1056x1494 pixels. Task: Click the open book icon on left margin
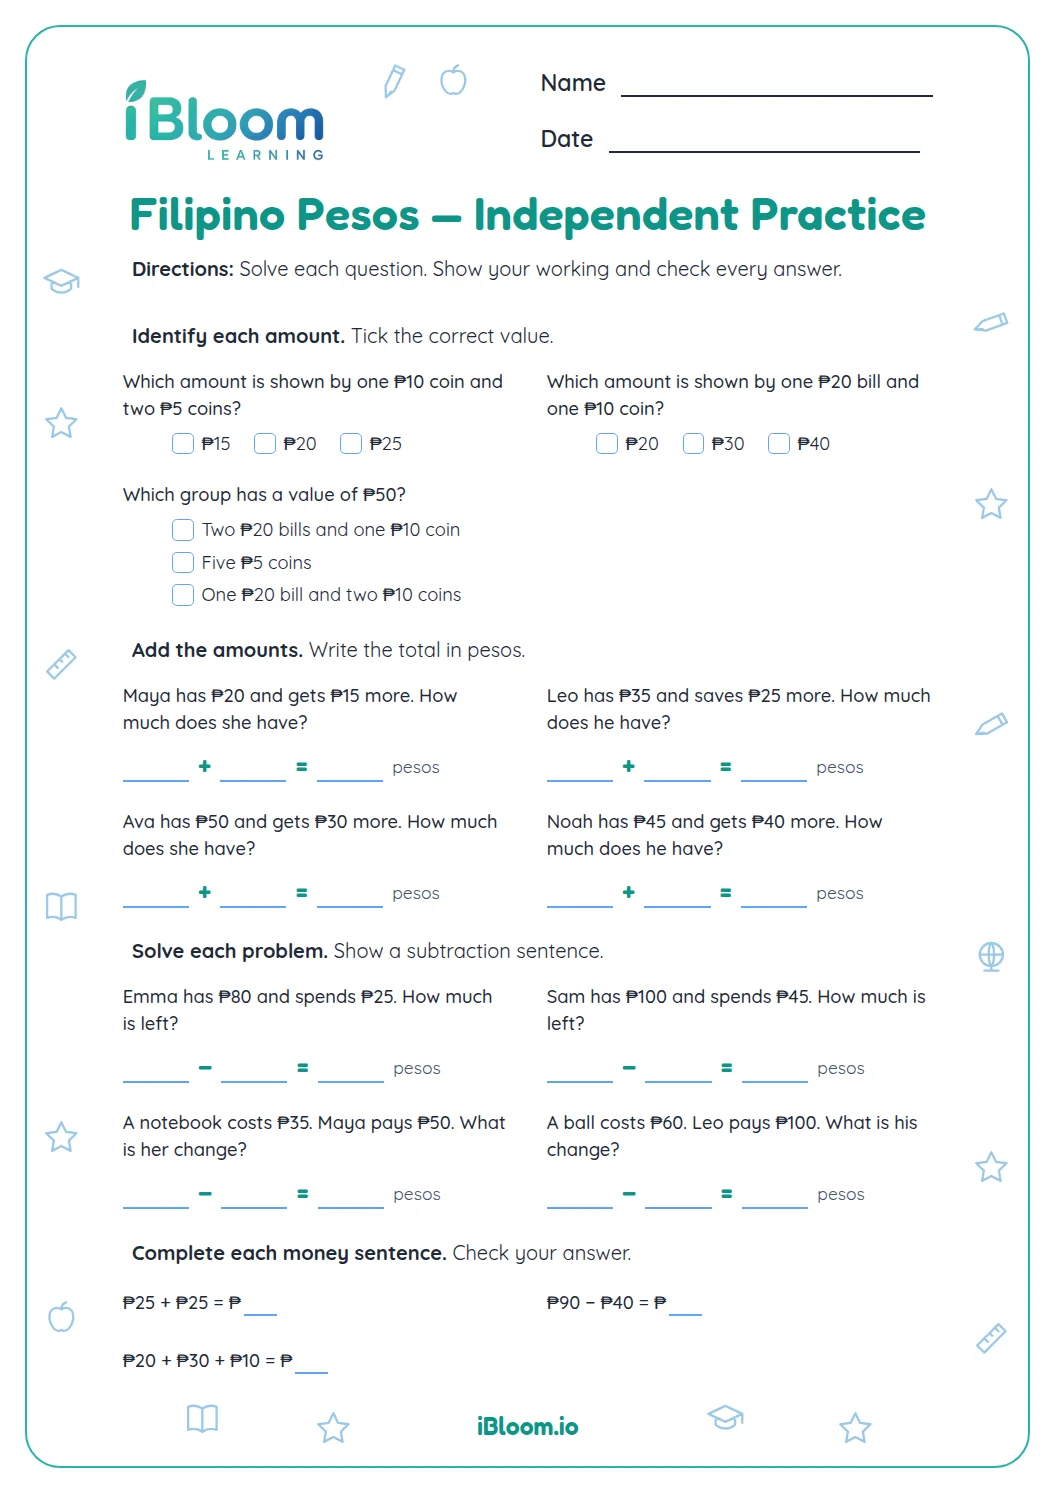pyautogui.click(x=61, y=907)
